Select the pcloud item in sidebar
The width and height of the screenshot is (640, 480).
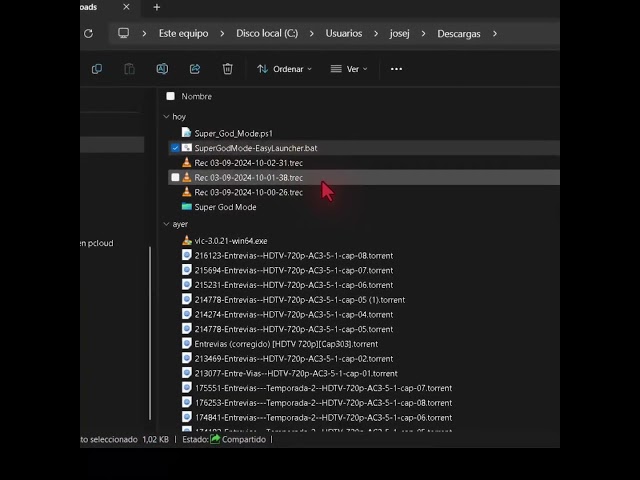pos(97,243)
